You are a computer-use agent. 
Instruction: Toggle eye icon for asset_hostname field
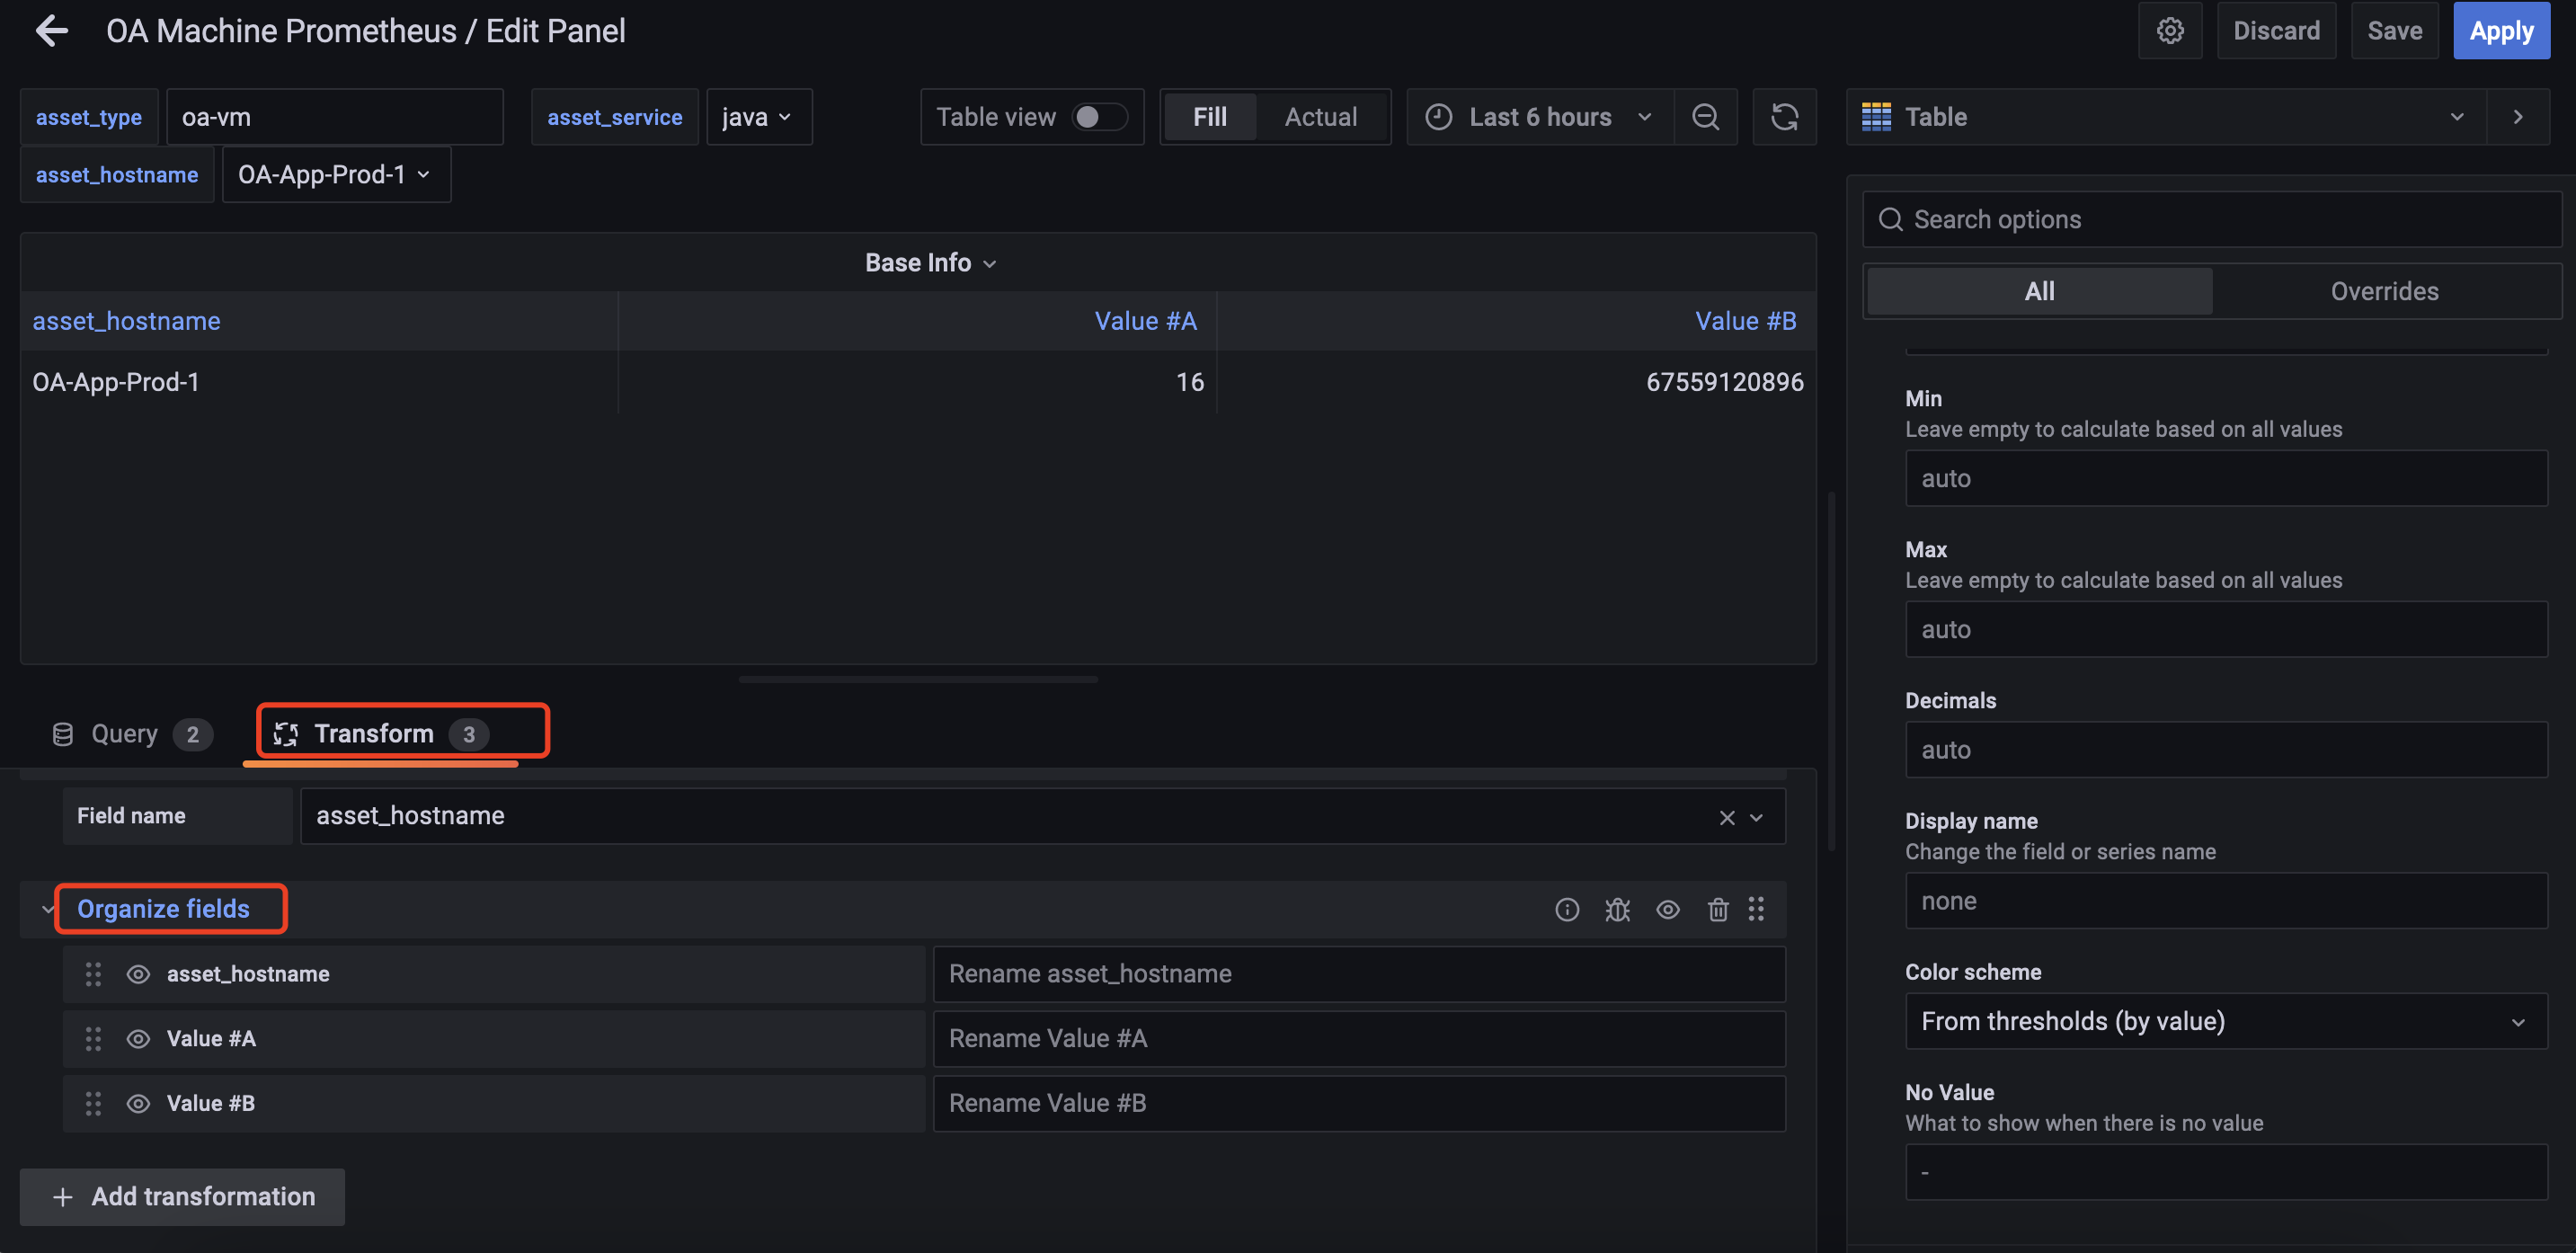[139, 973]
